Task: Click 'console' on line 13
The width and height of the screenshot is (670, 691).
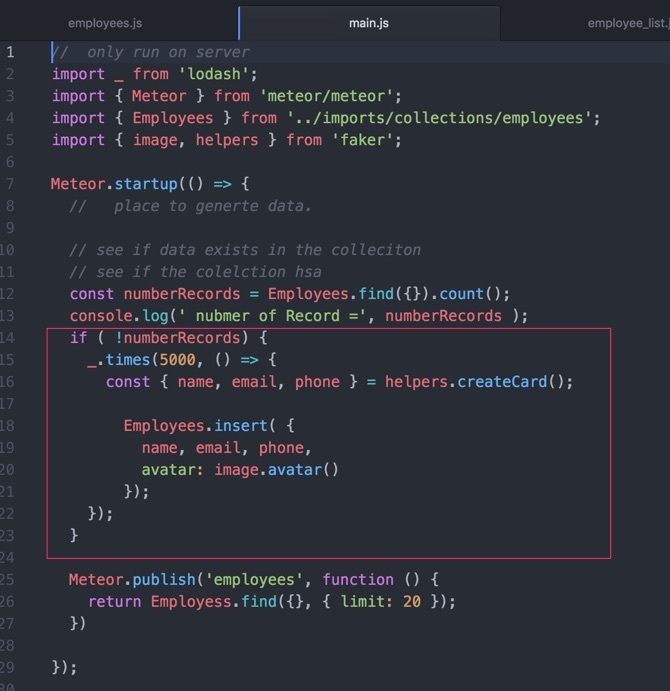Action: 101,316
